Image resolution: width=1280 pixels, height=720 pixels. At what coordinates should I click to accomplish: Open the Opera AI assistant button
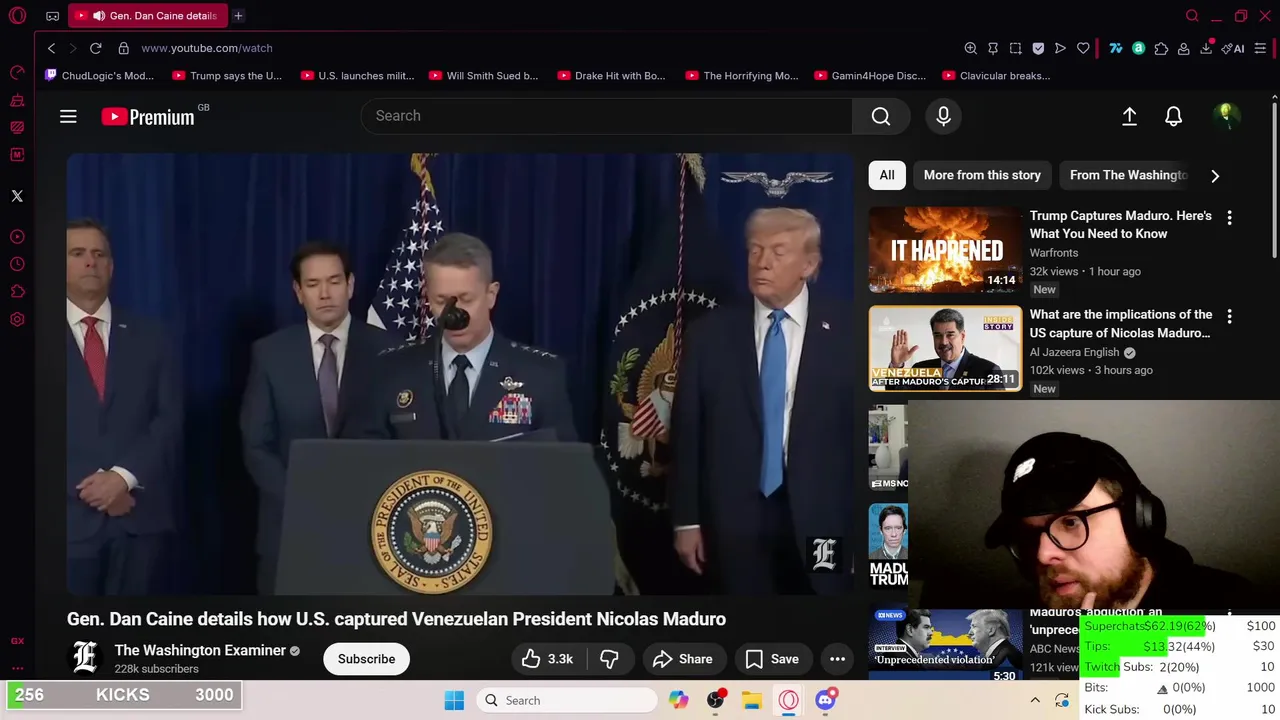[x=1233, y=48]
